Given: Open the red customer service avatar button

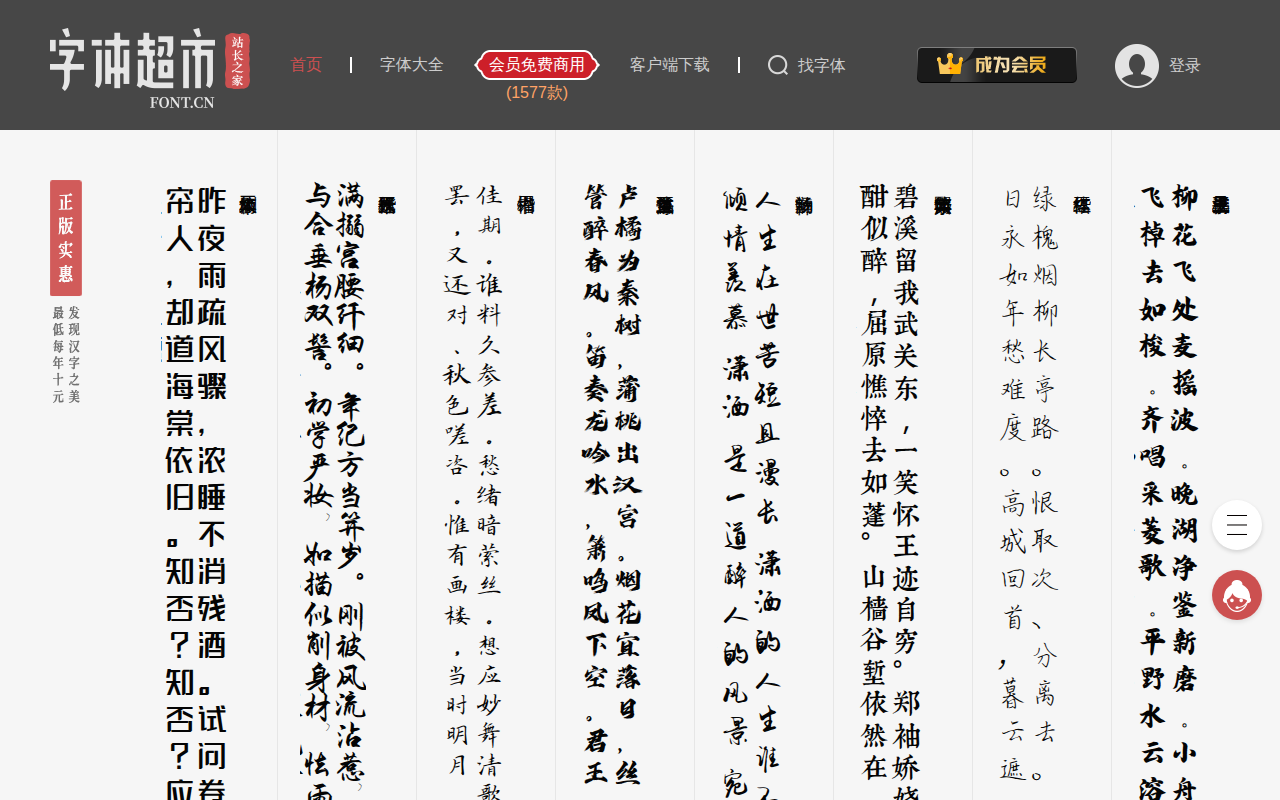Looking at the screenshot, I should pyautogui.click(x=1237, y=595).
